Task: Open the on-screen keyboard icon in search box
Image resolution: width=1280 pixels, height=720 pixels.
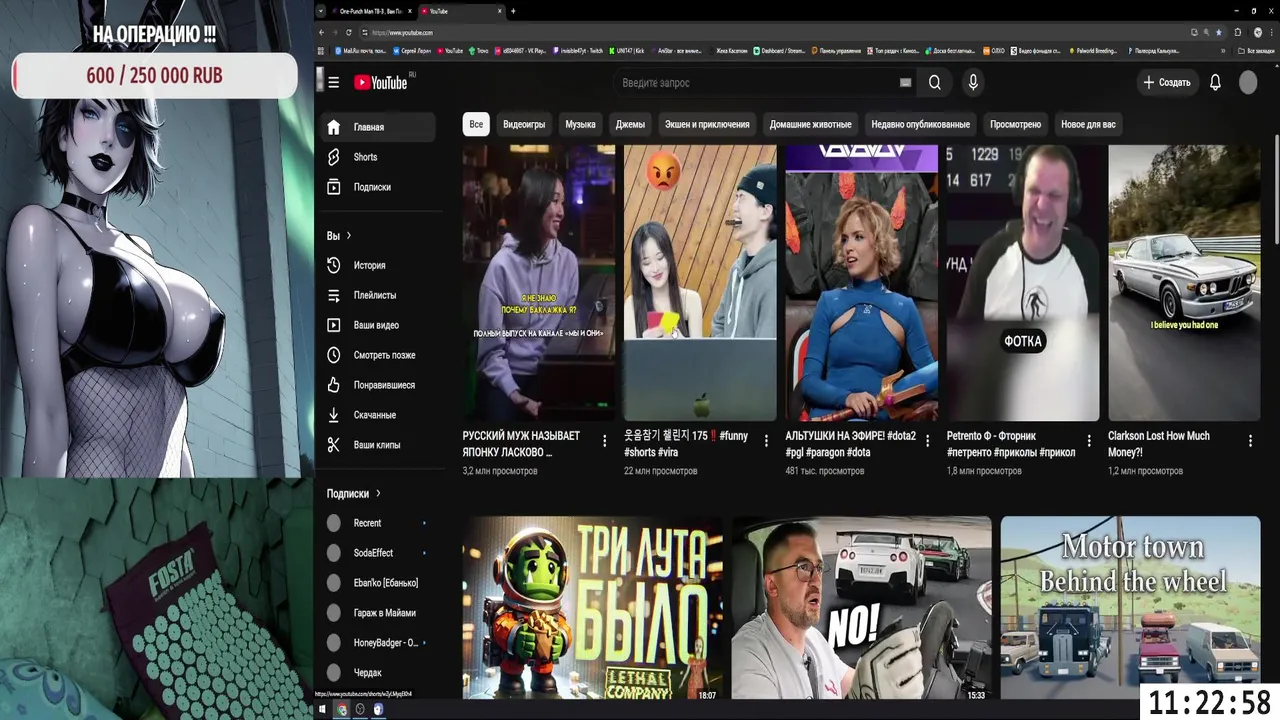Action: (905, 83)
